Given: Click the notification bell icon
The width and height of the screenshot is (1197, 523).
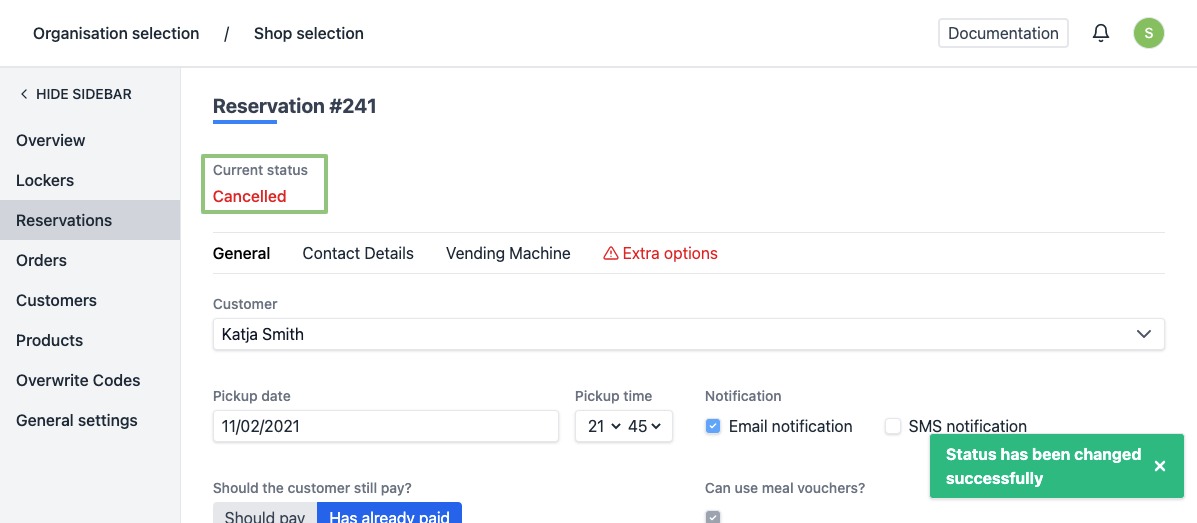Looking at the screenshot, I should (x=1101, y=33).
